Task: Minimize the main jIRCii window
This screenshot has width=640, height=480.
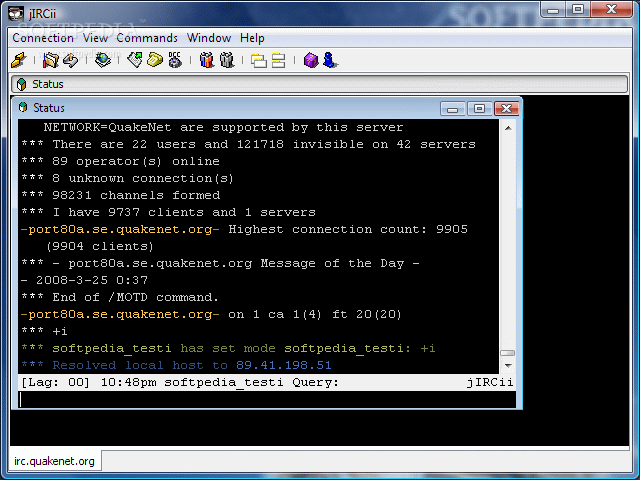Action: click(553, 10)
